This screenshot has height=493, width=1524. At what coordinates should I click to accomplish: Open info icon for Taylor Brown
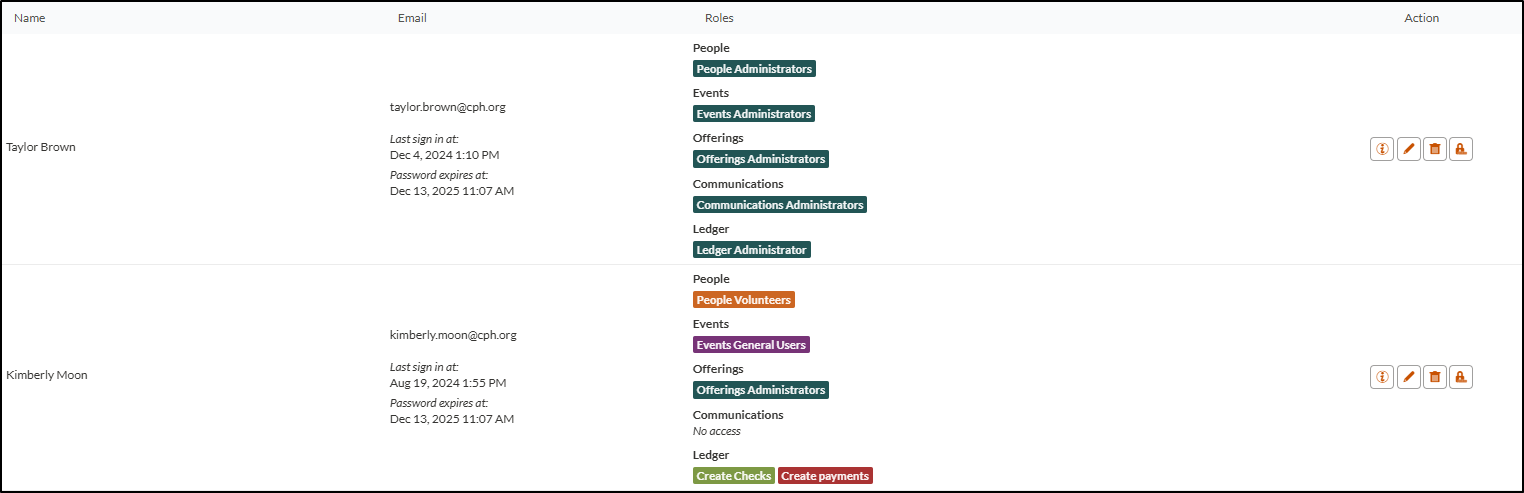[1382, 149]
